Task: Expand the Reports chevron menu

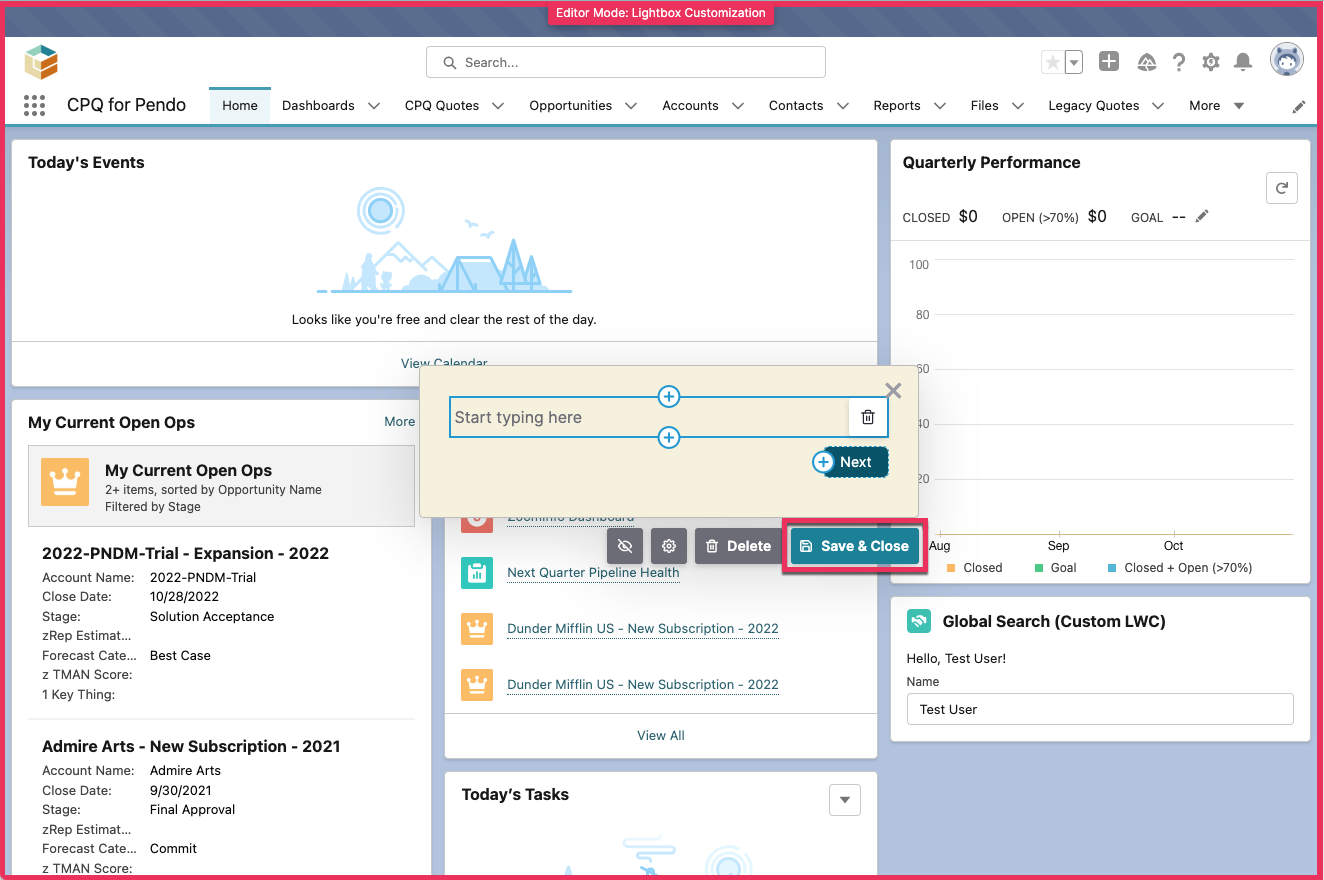Action: coord(940,105)
